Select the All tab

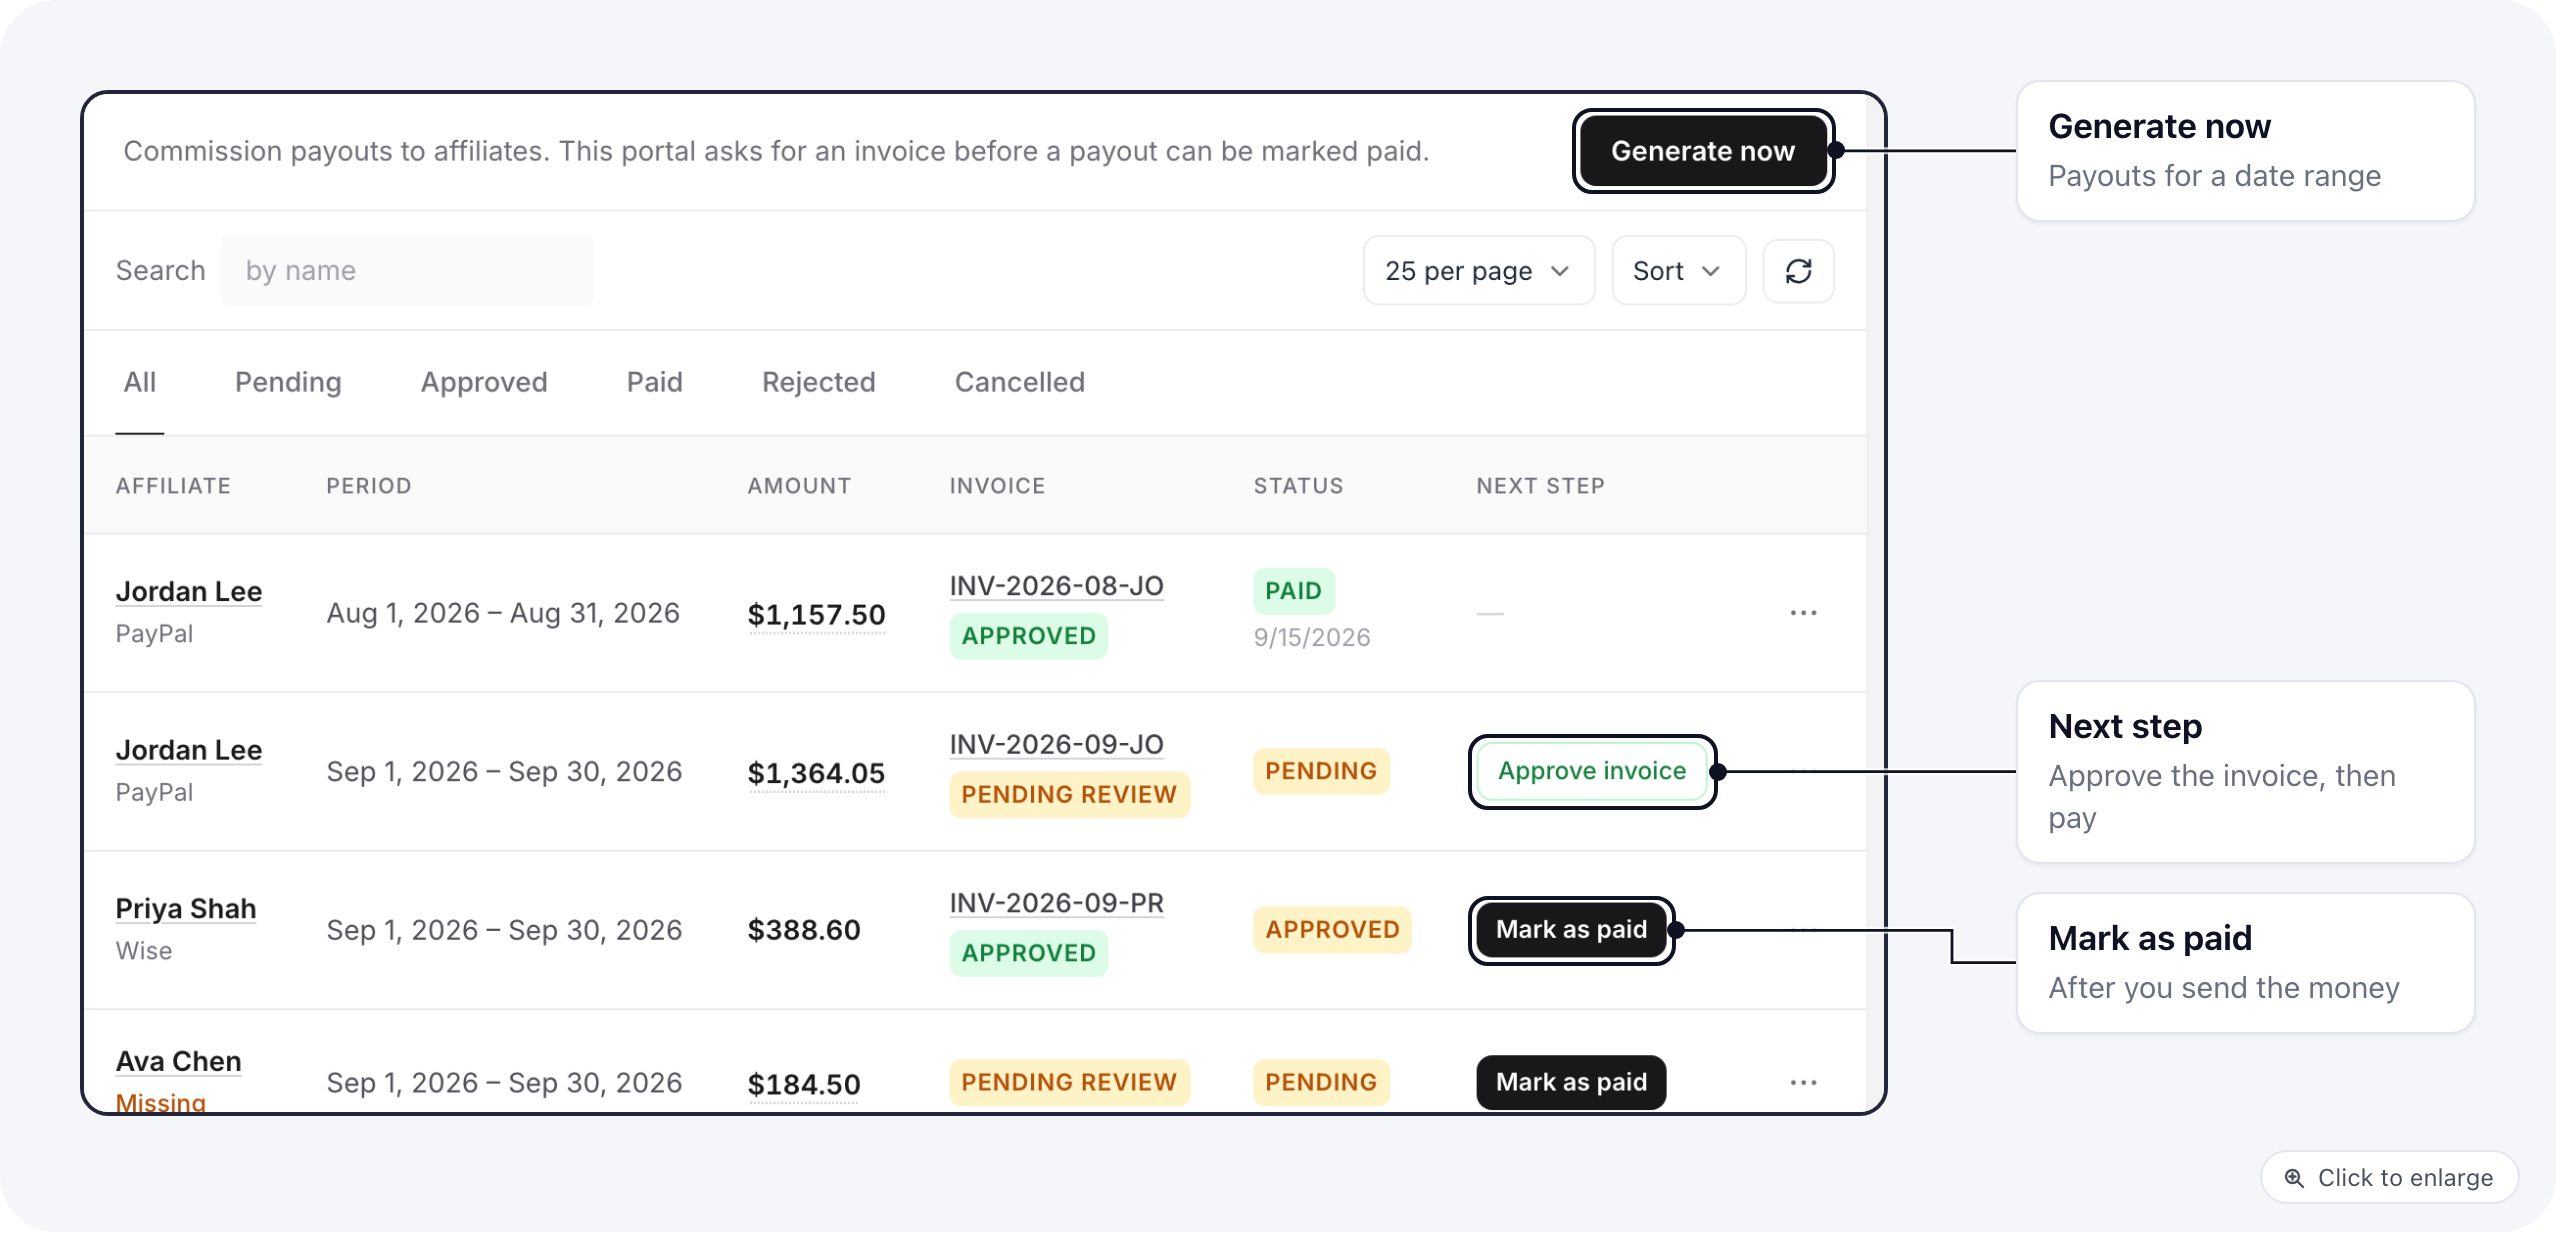140,382
